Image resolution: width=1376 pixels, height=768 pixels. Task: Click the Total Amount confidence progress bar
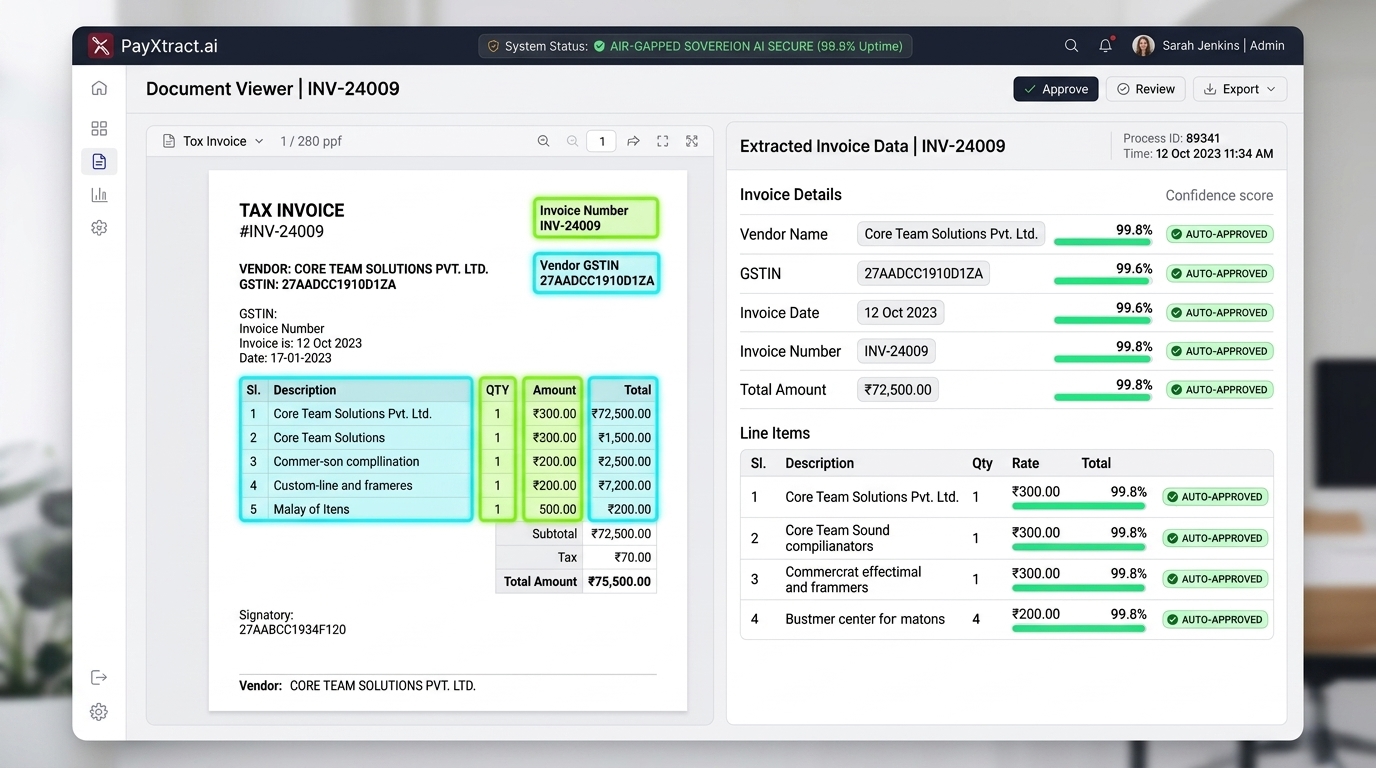point(1103,398)
